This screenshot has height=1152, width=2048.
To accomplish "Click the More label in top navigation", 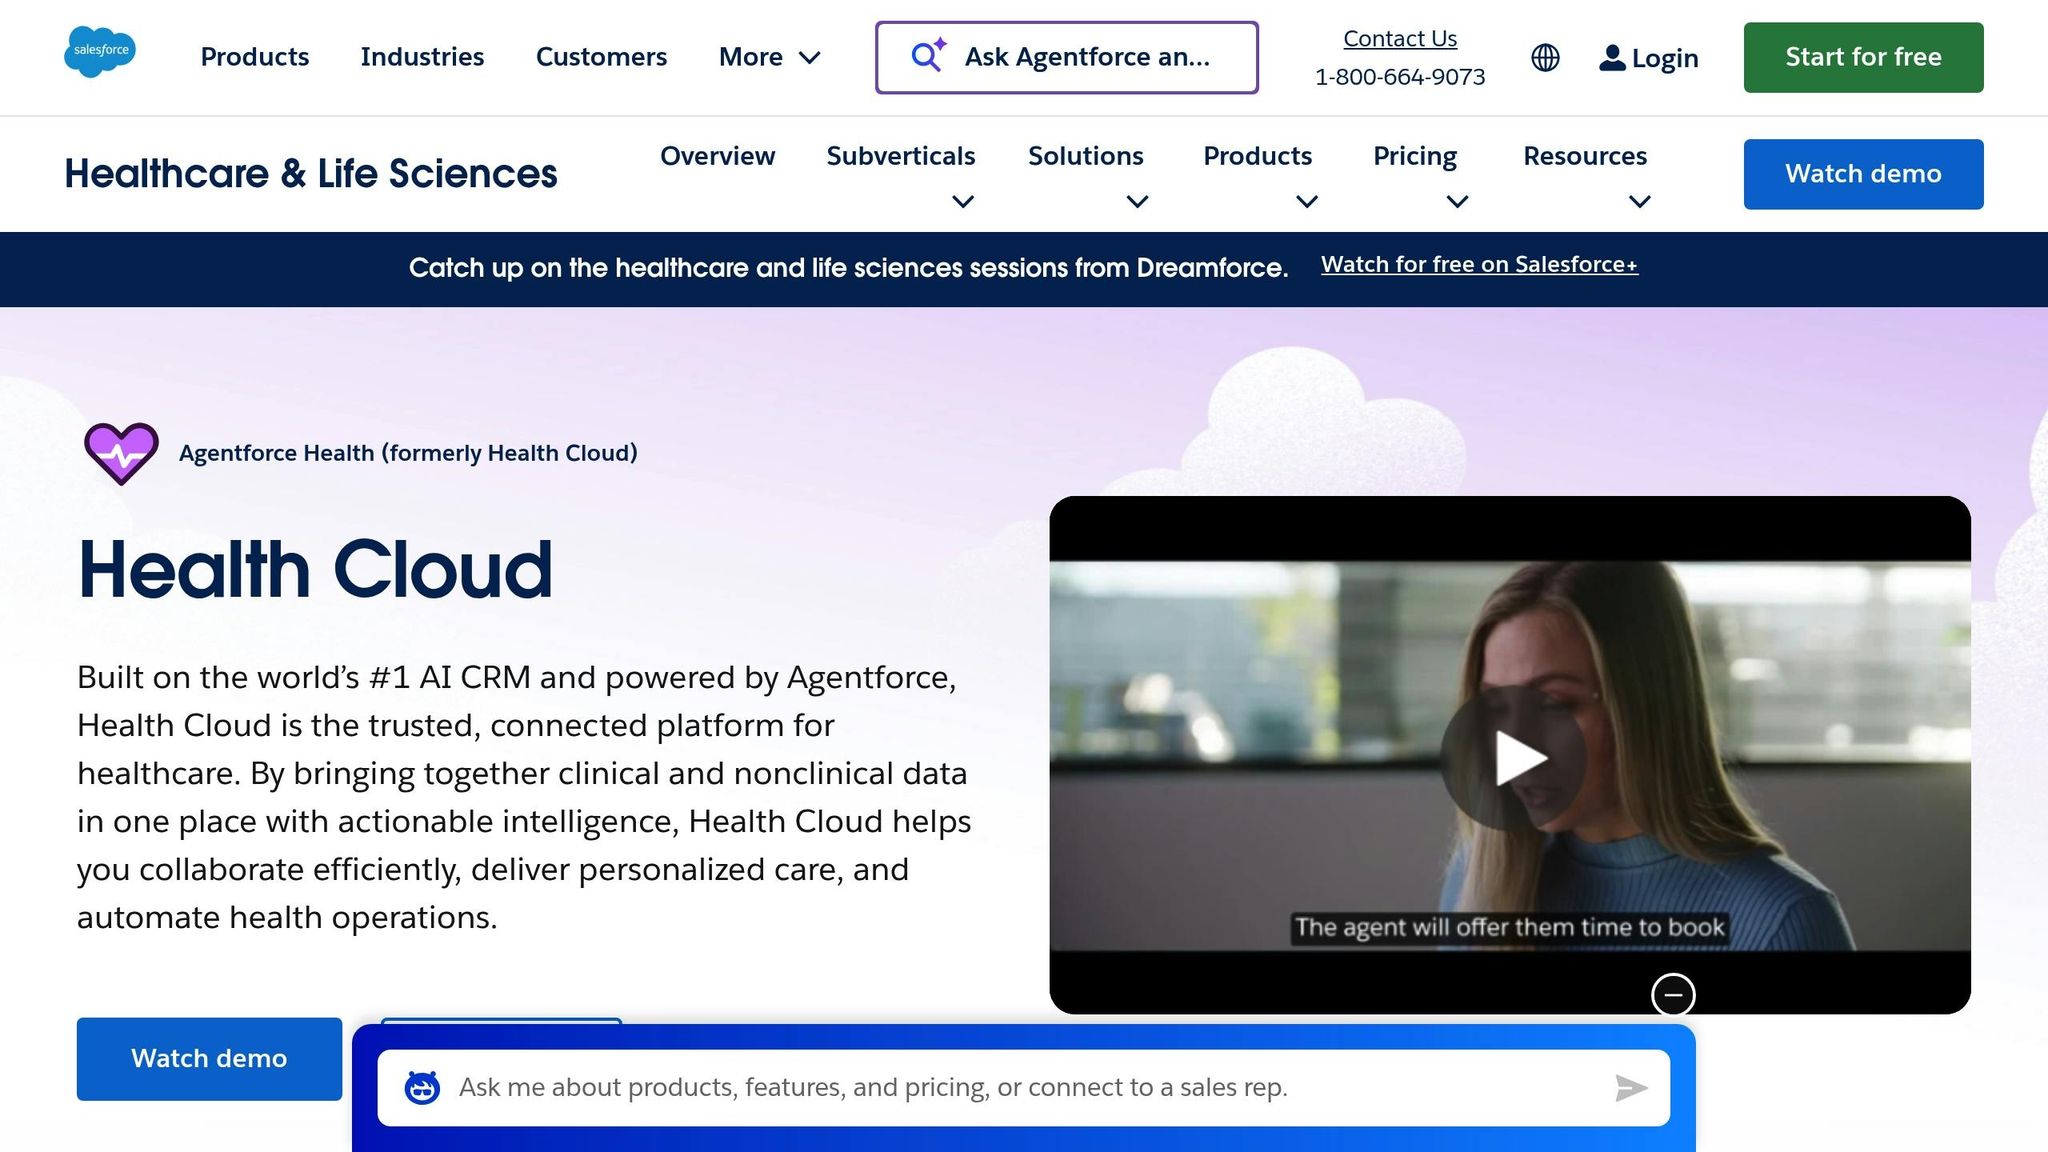I will [751, 57].
